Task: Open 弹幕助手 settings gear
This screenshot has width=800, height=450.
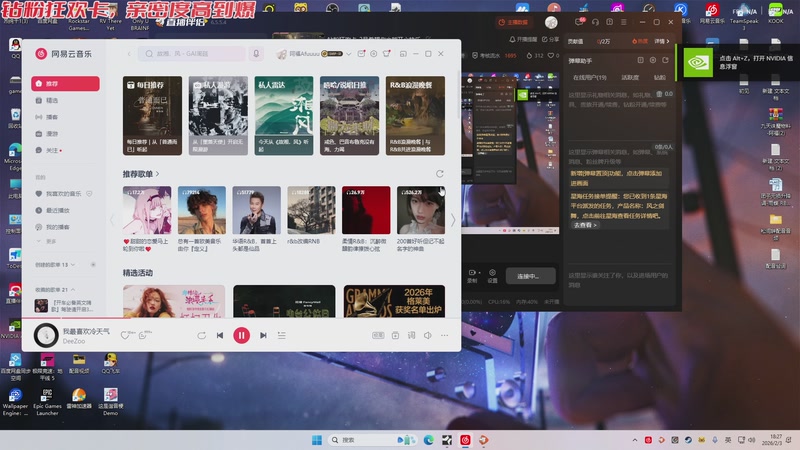Action: point(653,60)
